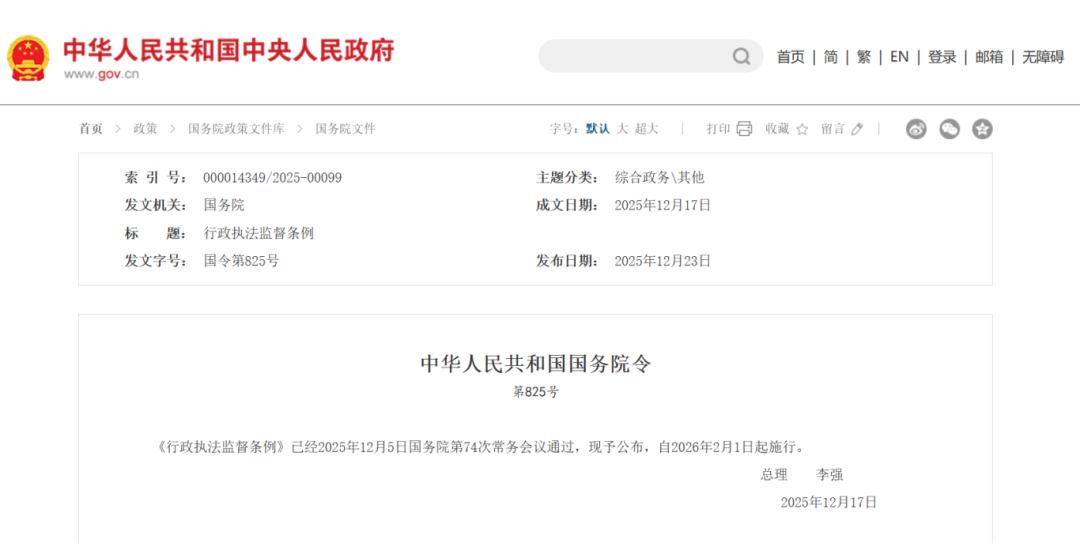Set font size to 默认
The height and width of the screenshot is (543, 1080).
[597, 129]
